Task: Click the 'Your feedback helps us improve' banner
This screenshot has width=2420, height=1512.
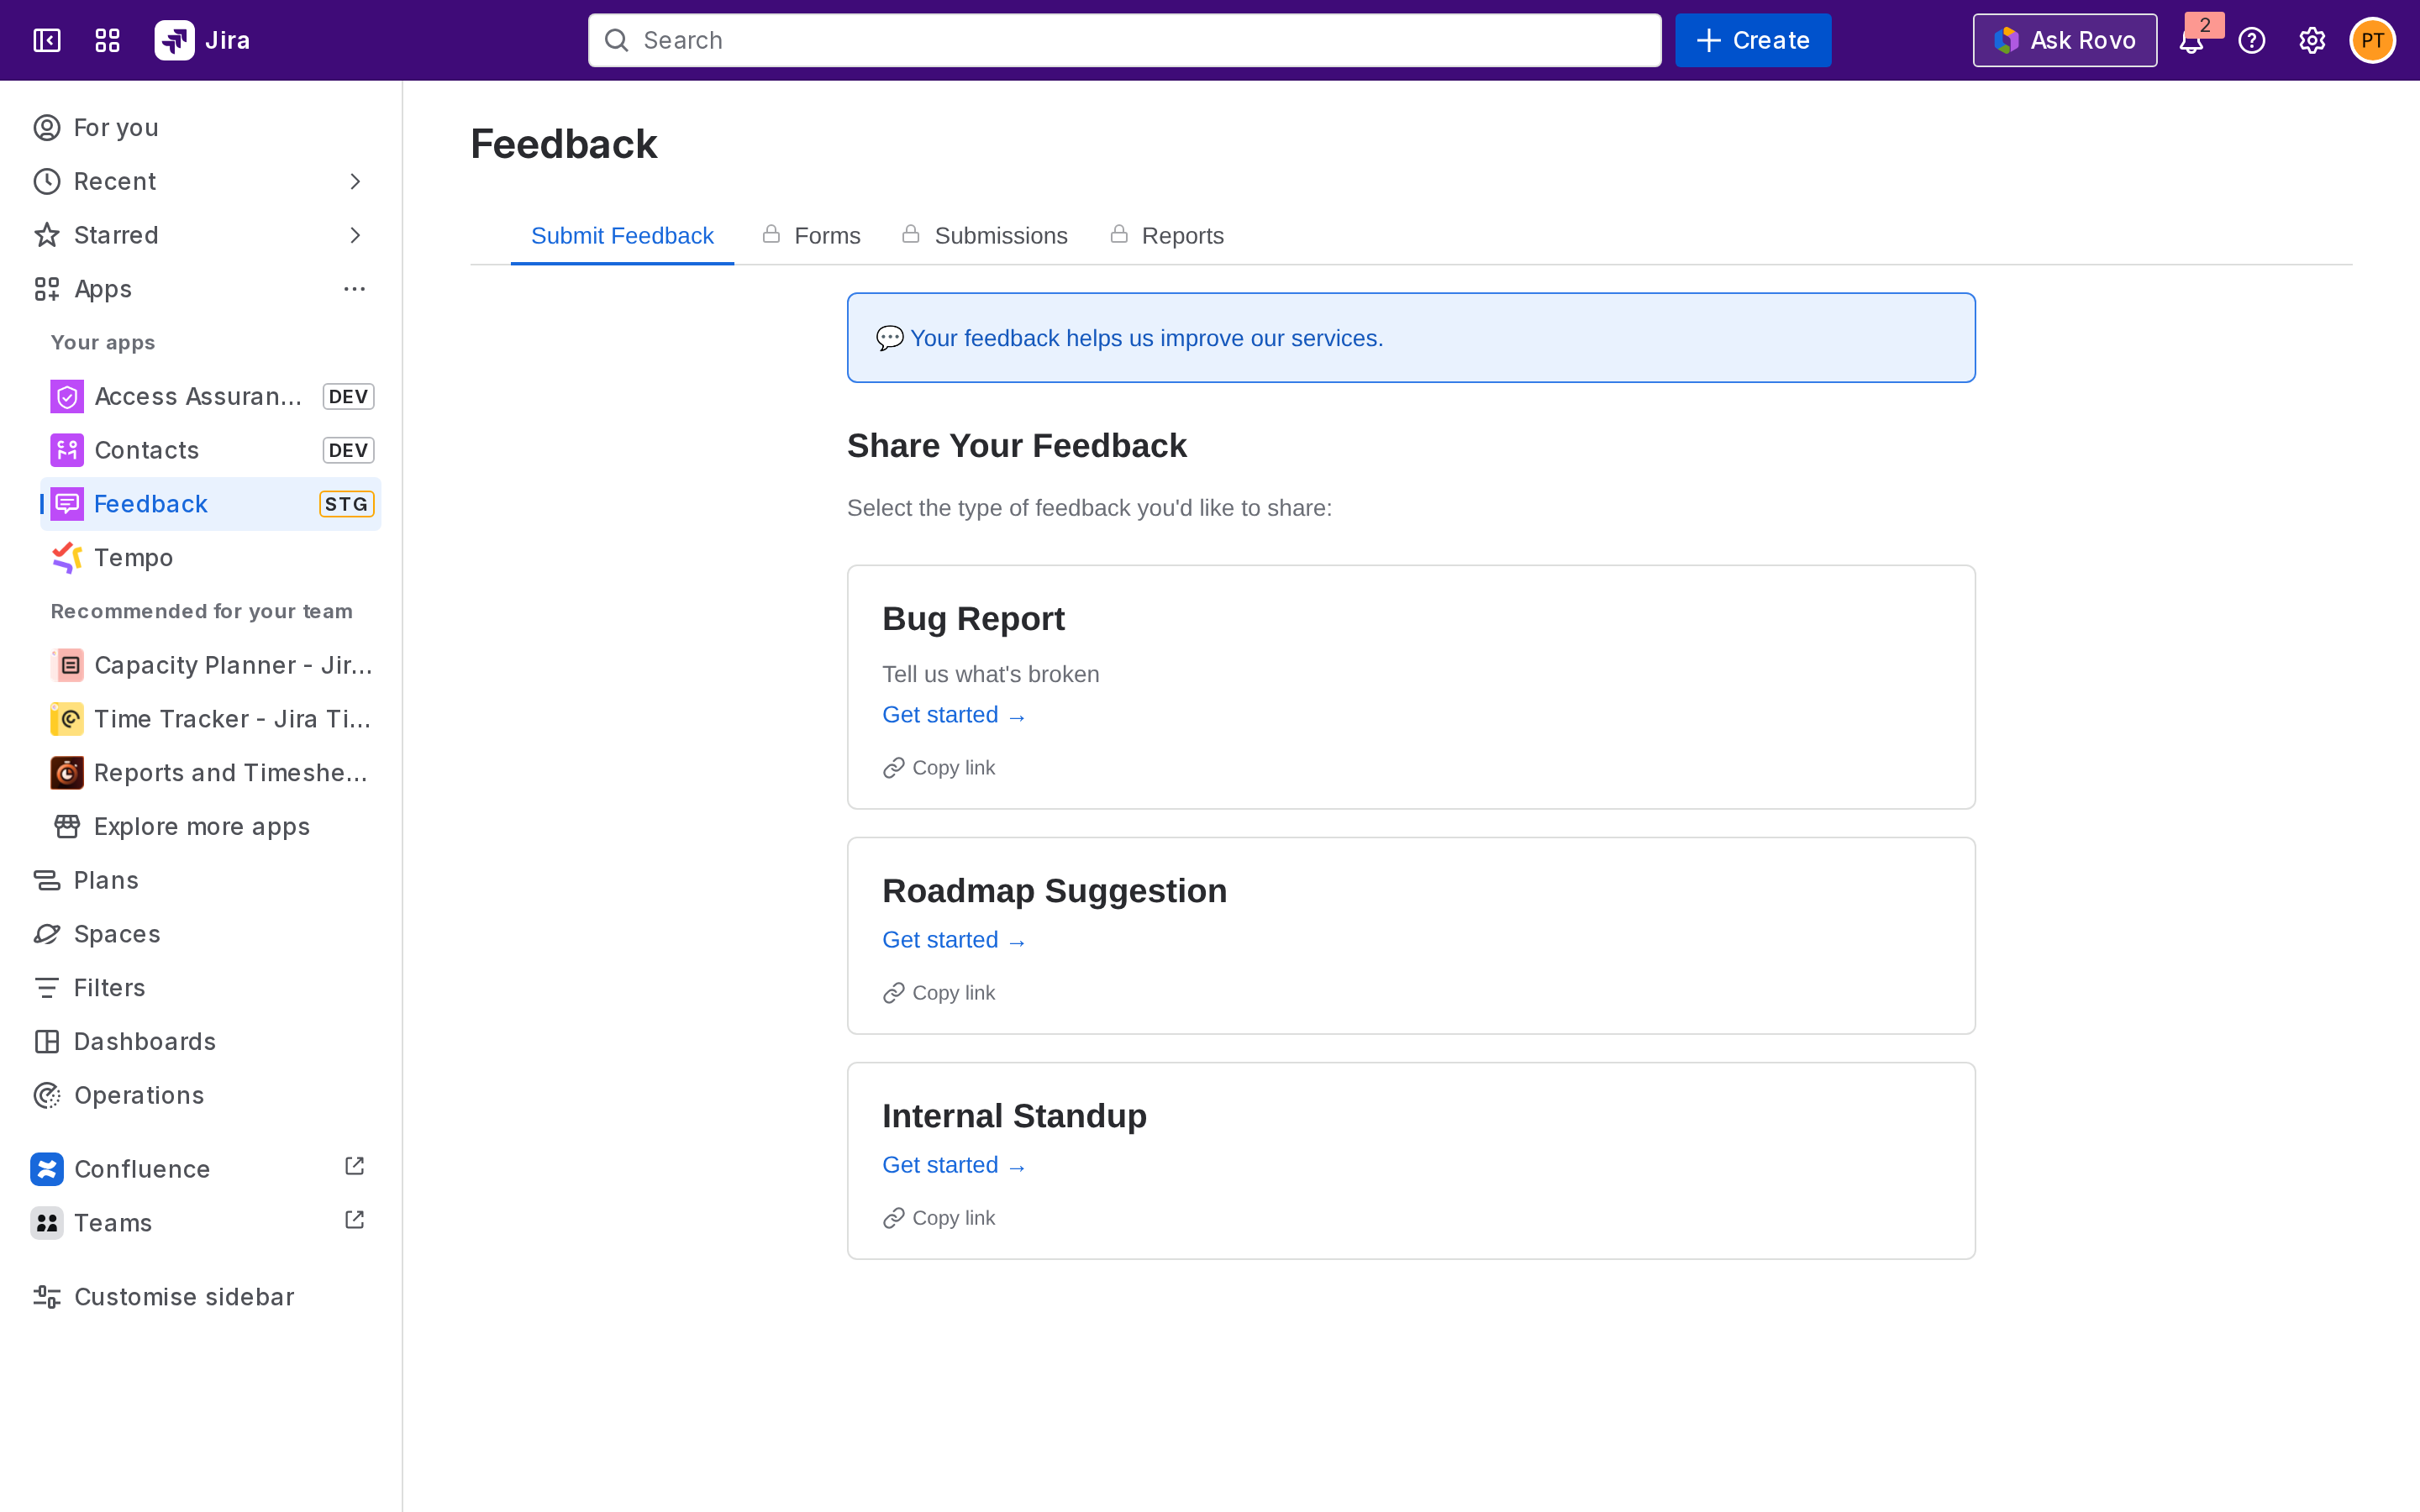Action: [1411, 338]
